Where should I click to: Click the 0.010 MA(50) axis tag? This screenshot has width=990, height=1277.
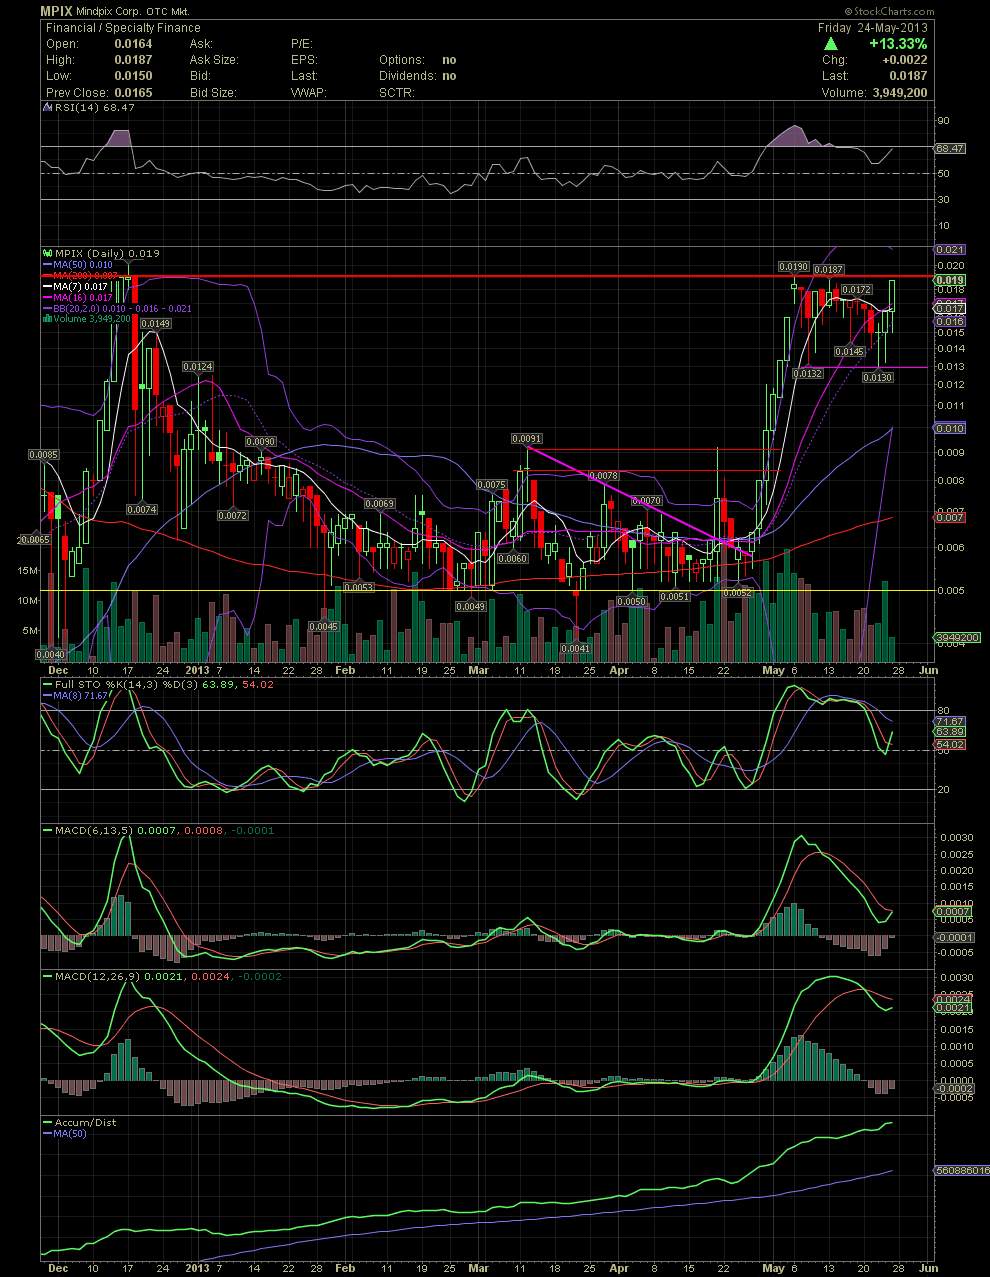(950, 428)
